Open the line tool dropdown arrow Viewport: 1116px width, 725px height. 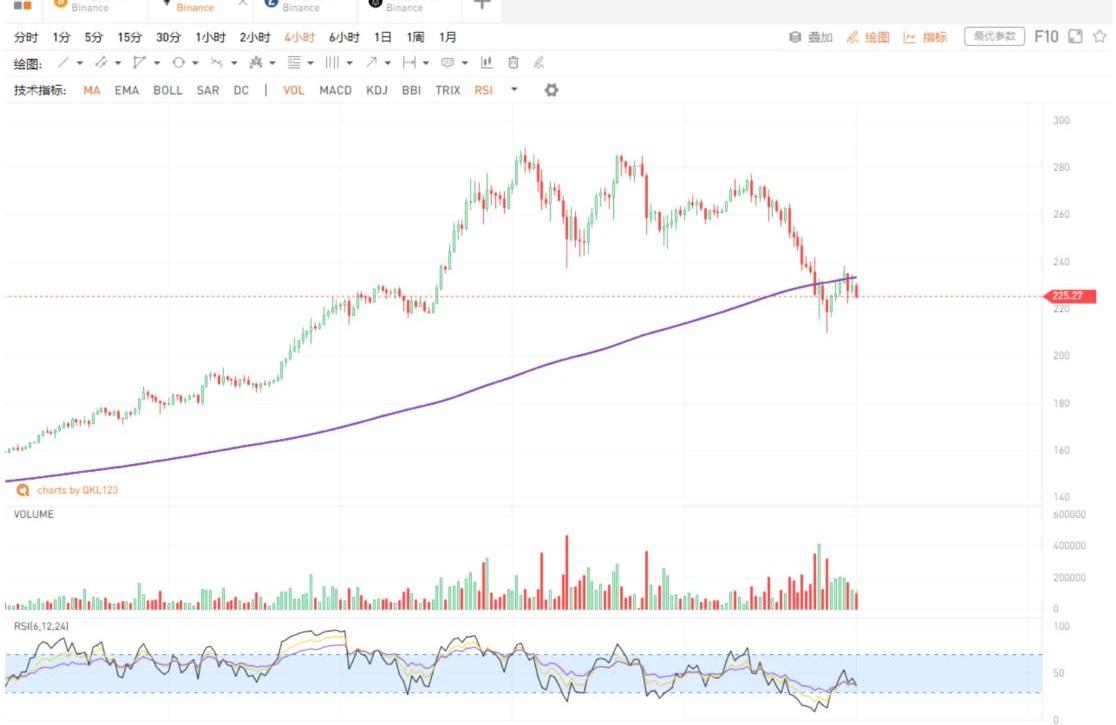81,63
